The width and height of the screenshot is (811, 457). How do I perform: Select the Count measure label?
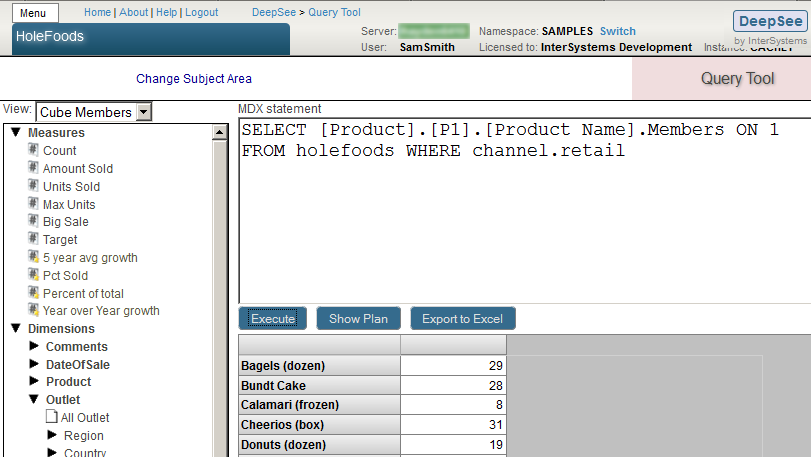(59, 150)
